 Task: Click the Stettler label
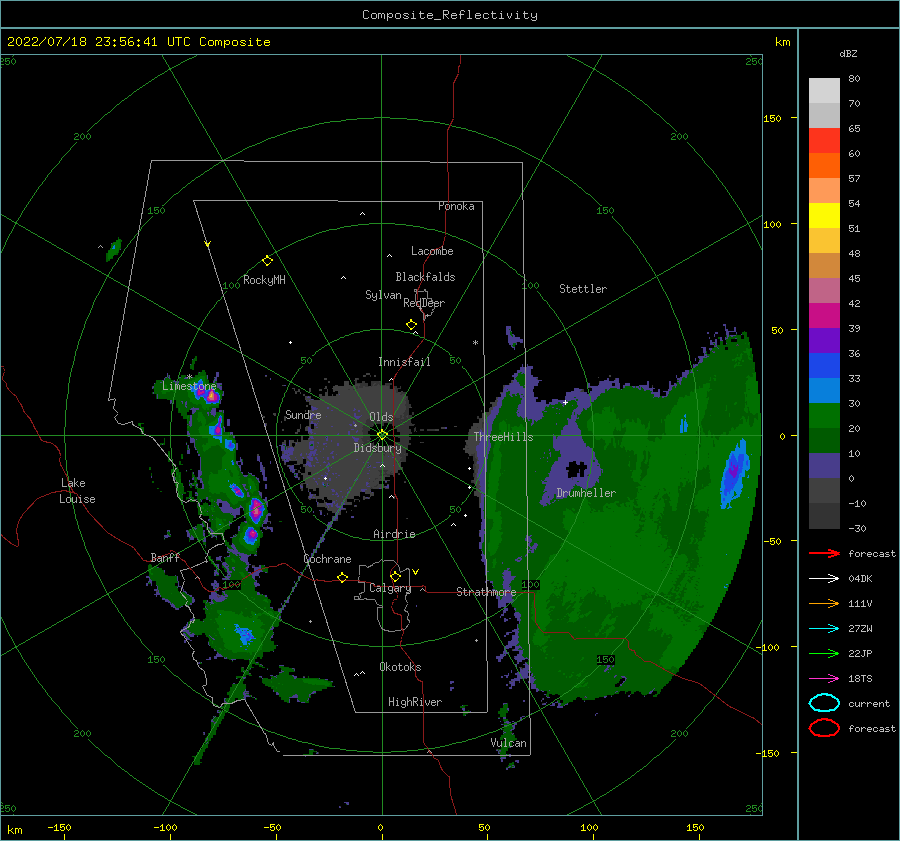pos(583,289)
